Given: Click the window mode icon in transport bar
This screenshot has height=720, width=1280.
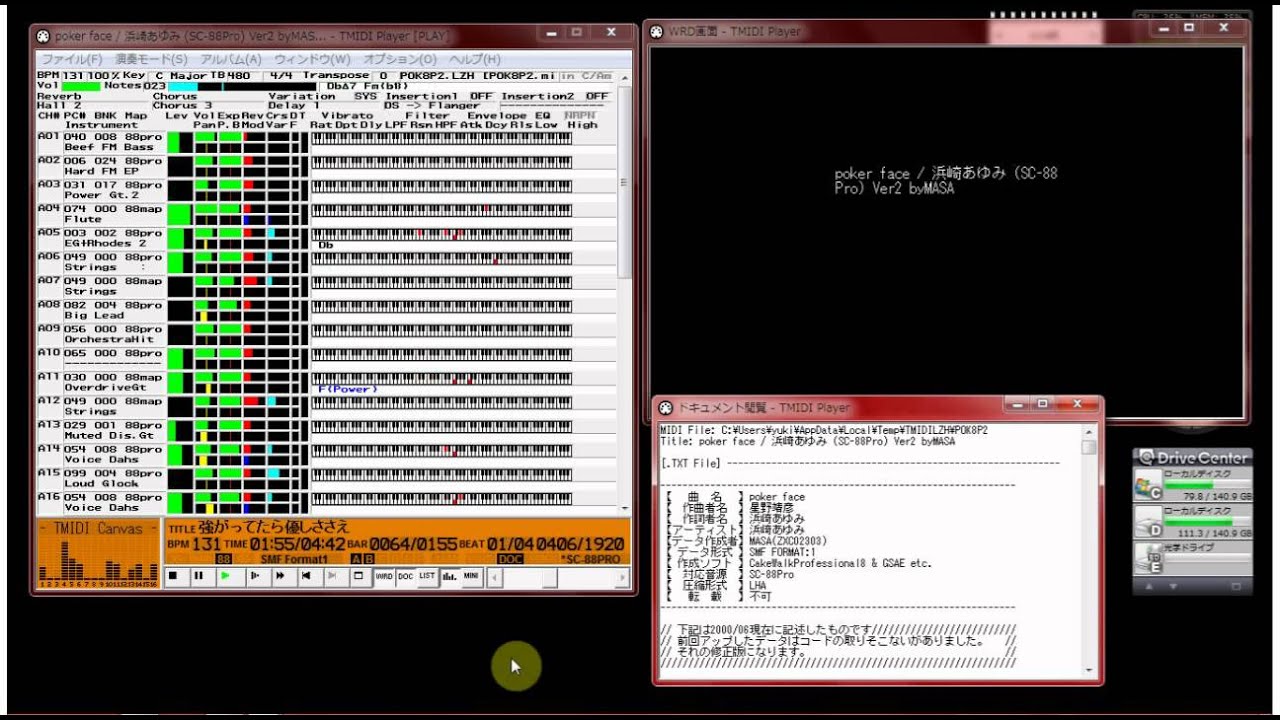Looking at the screenshot, I should coord(358,576).
